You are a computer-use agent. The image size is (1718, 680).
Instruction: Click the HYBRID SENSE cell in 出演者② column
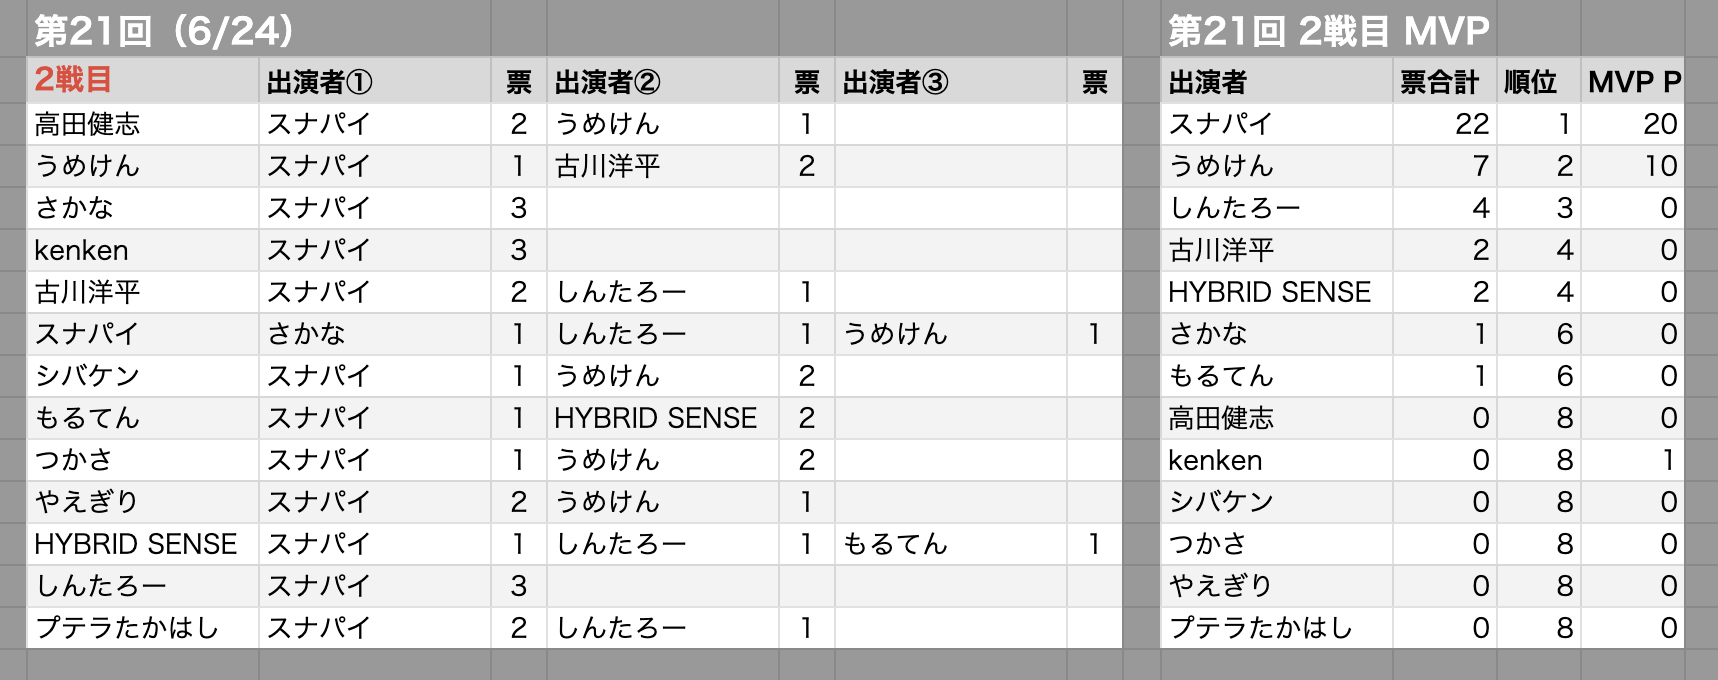663,418
